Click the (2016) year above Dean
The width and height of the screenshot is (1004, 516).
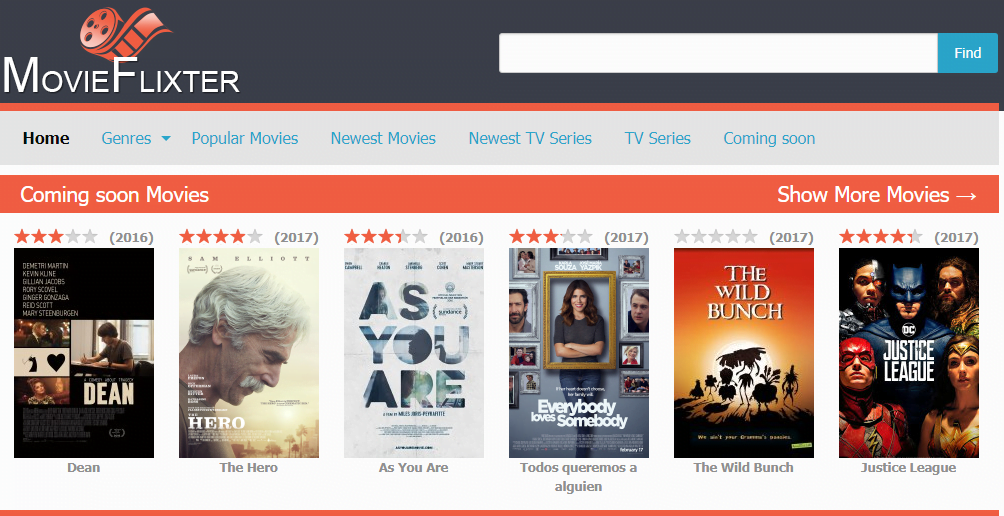coord(131,238)
